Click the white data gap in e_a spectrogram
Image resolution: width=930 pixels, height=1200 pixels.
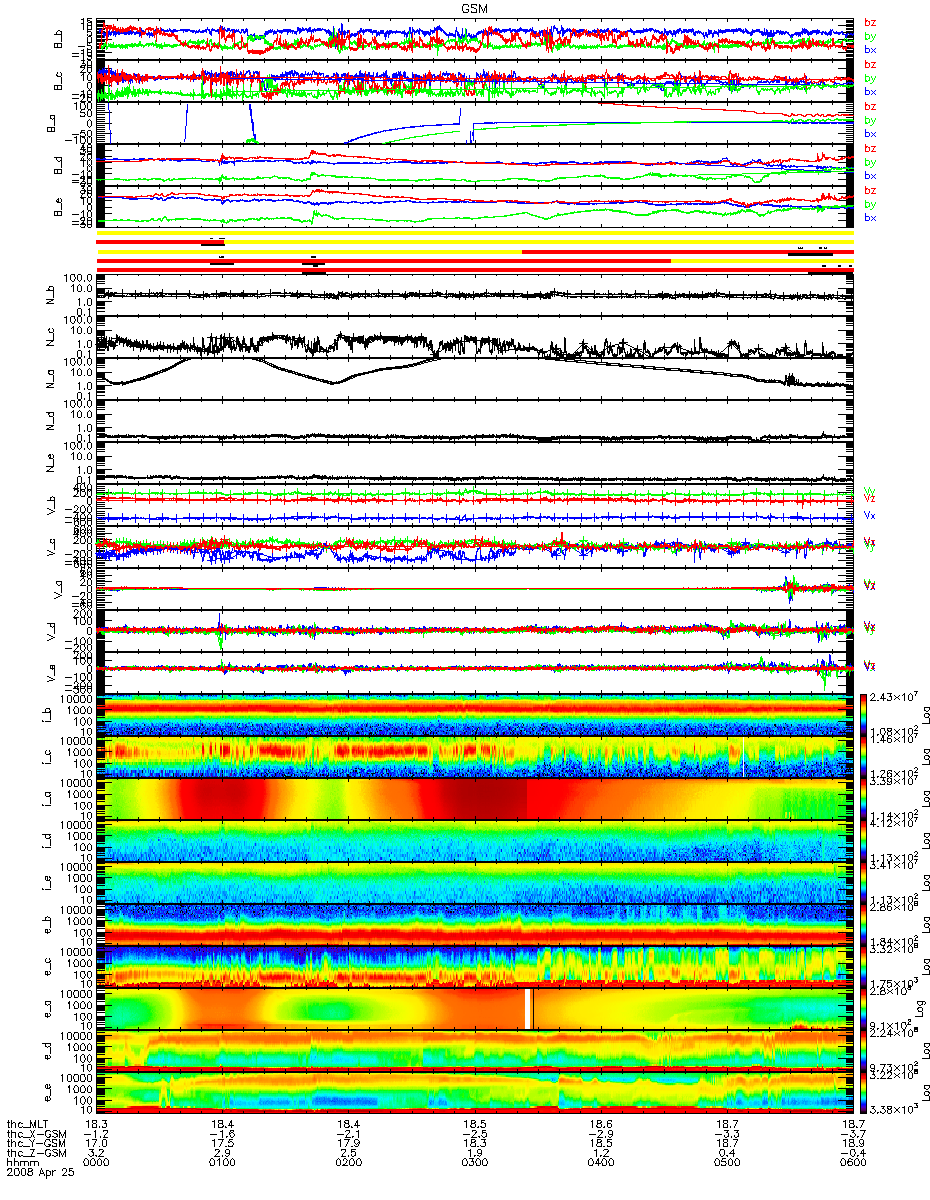[527, 1008]
